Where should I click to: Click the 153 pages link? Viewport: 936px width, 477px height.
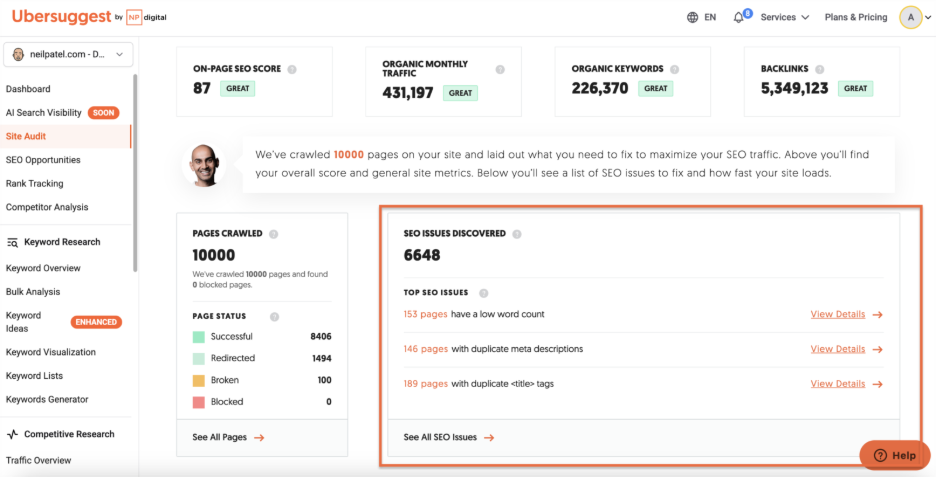click(425, 314)
